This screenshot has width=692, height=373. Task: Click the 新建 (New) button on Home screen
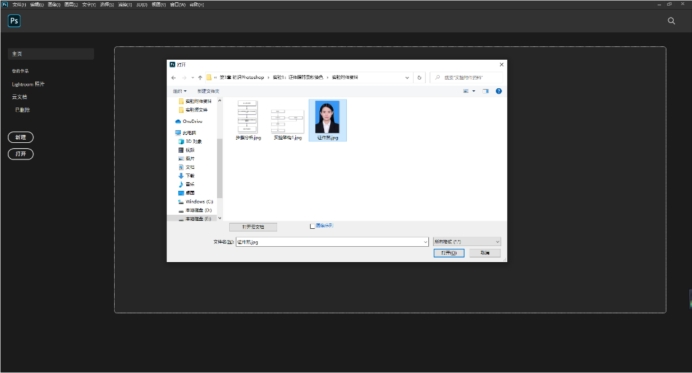[21, 137]
